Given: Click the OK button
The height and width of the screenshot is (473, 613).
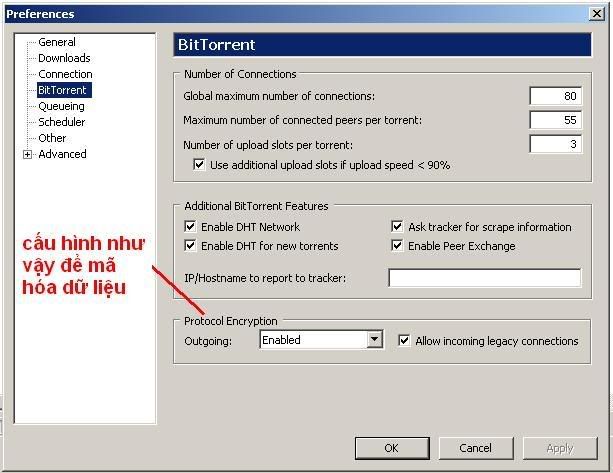Looking at the screenshot, I should click(x=392, y=448).
